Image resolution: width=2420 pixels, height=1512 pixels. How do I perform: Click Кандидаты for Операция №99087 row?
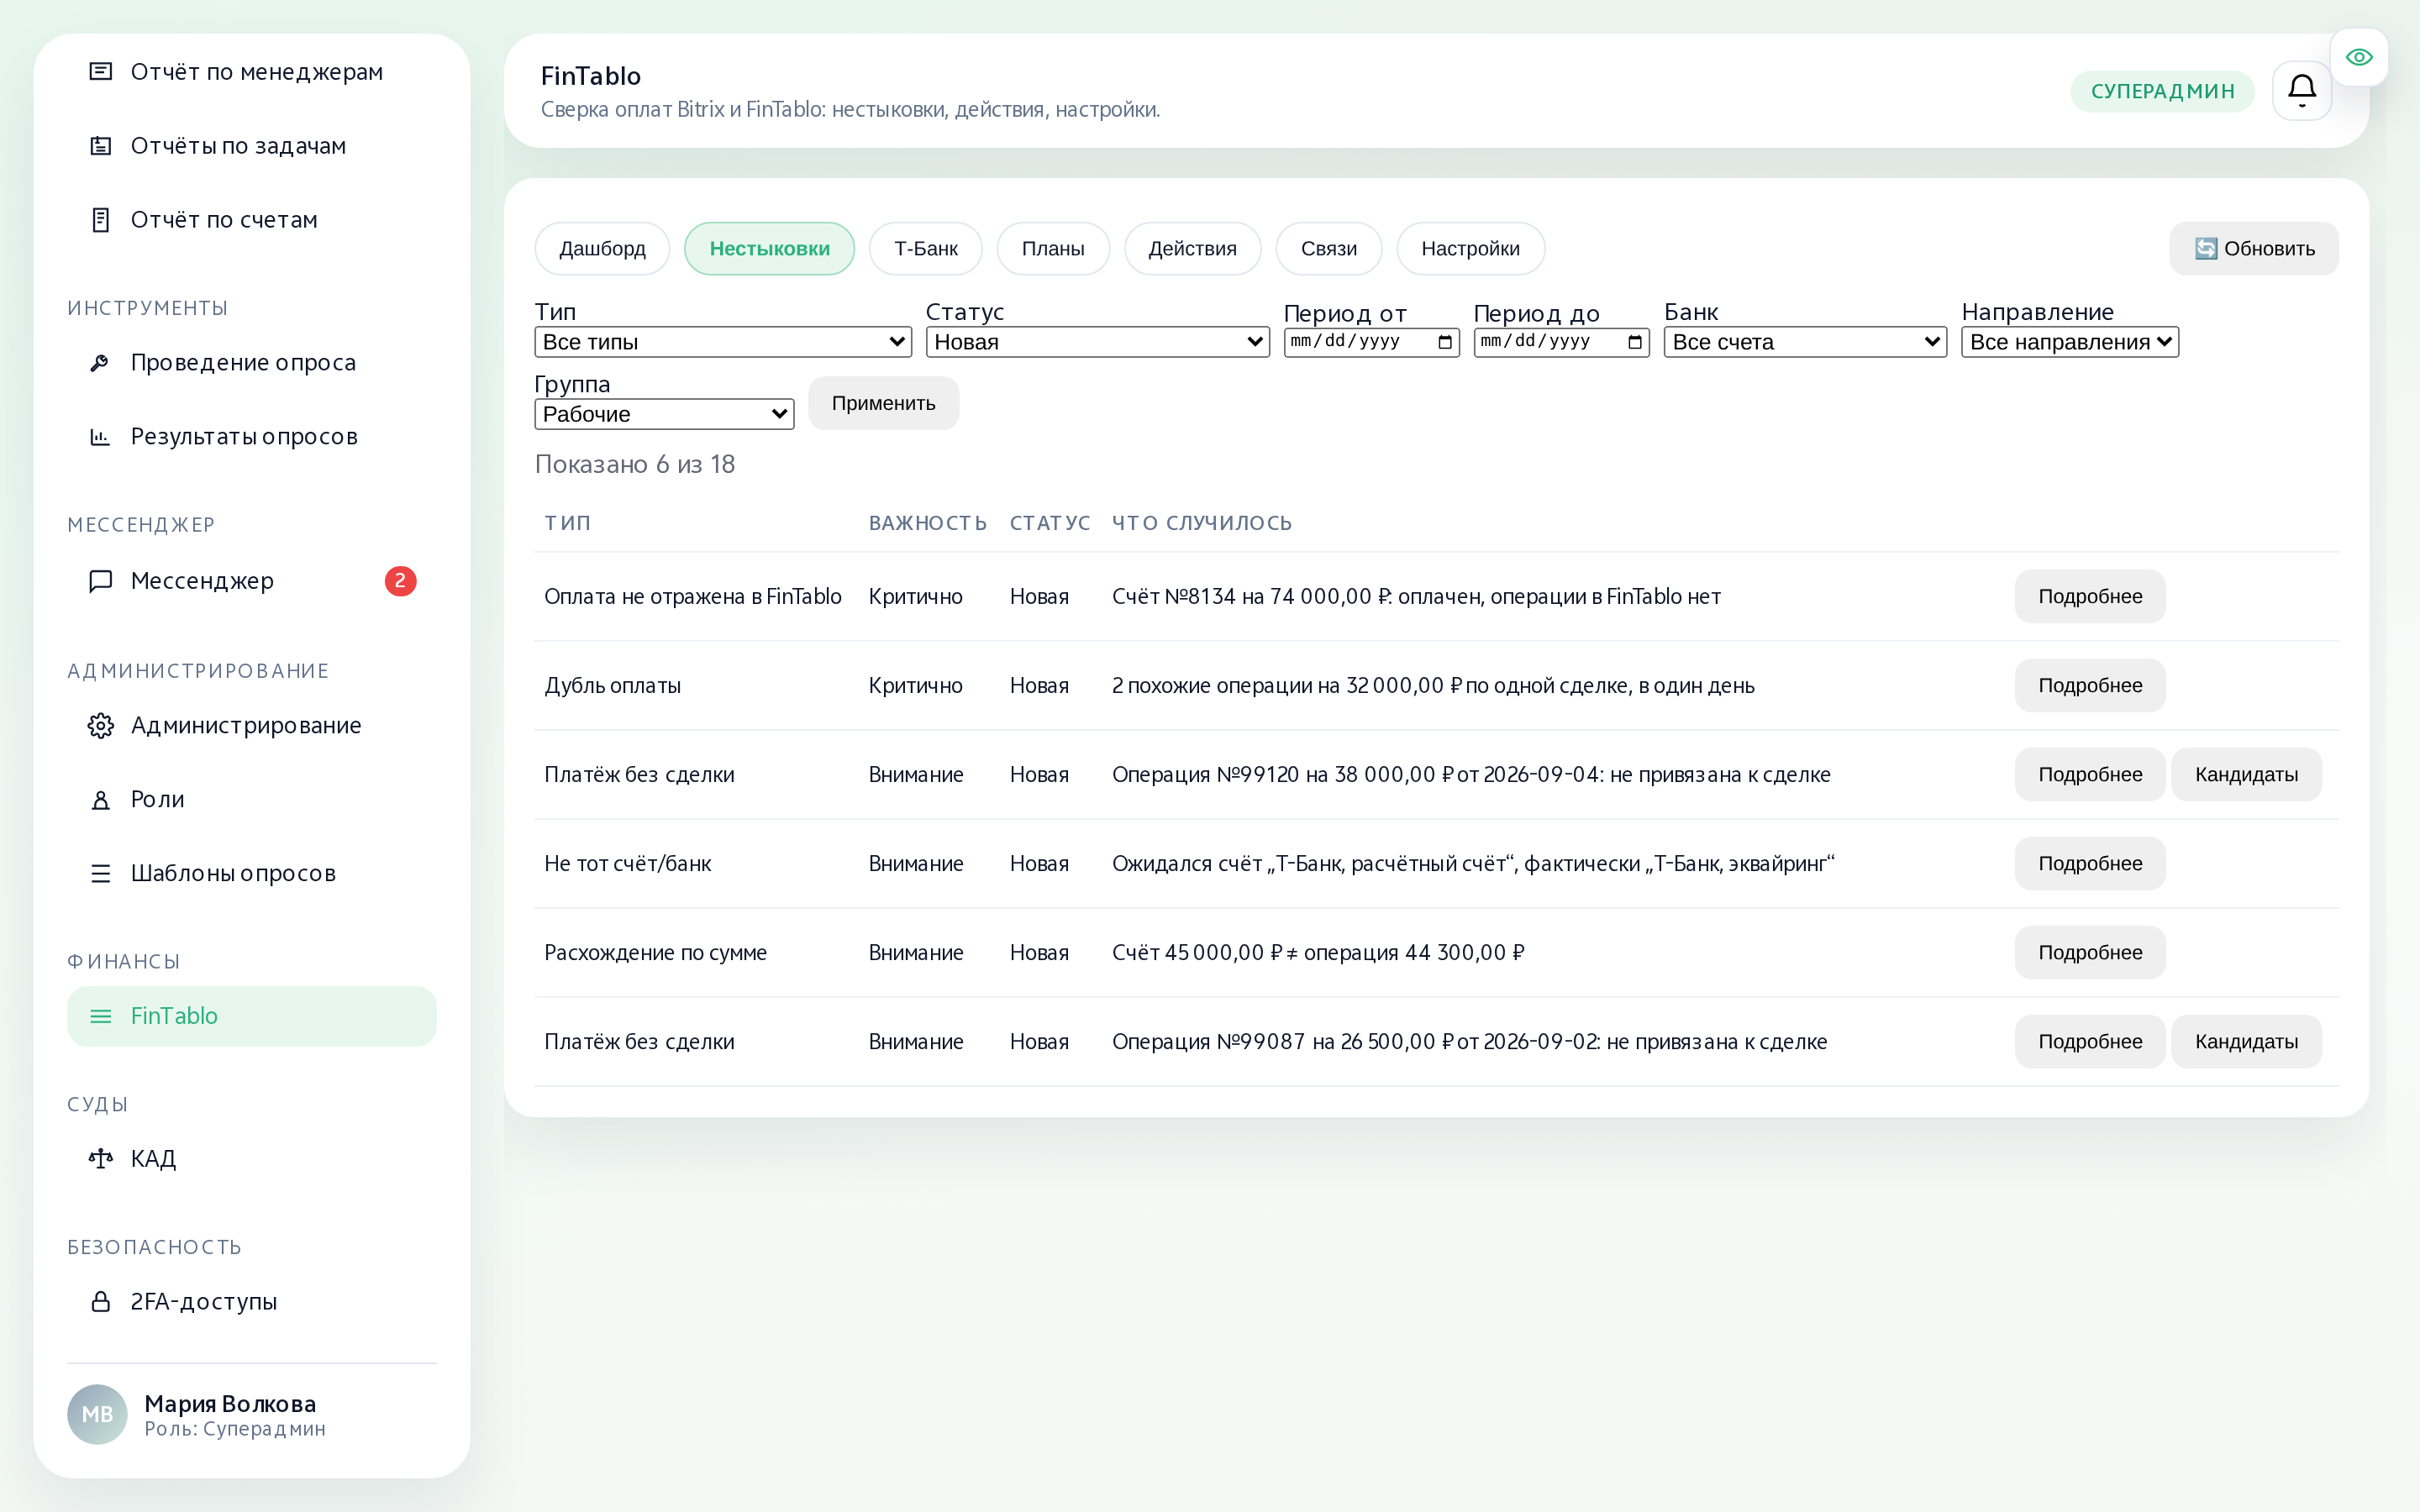(2246, 1041)
